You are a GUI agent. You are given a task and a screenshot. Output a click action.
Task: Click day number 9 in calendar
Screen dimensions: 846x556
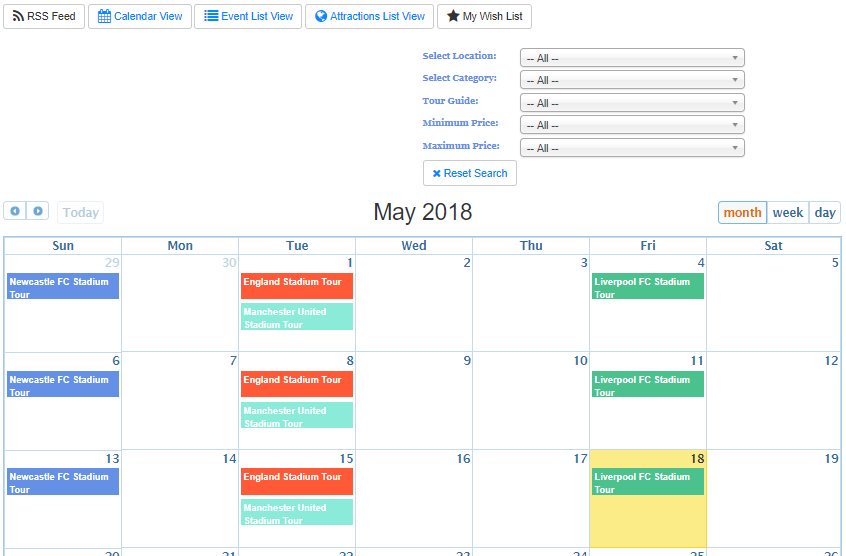(x=467, y=361)
